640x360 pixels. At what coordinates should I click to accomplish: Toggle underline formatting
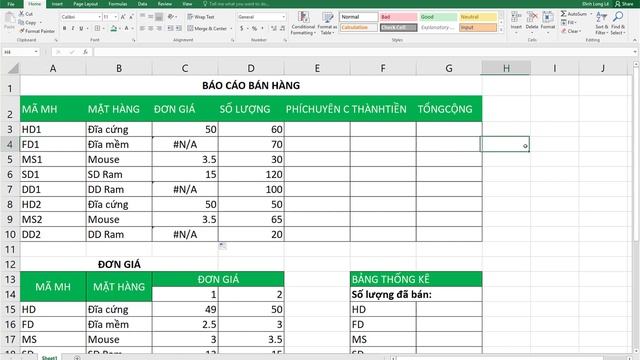pyautogui.click(x=81, y=29)
